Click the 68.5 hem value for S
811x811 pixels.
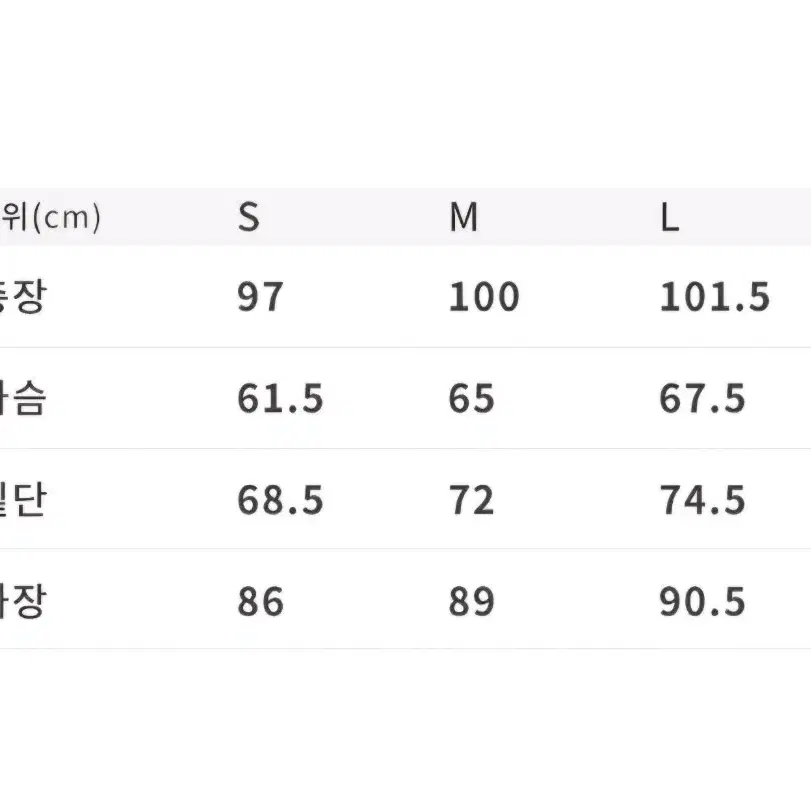click(280, 500)
